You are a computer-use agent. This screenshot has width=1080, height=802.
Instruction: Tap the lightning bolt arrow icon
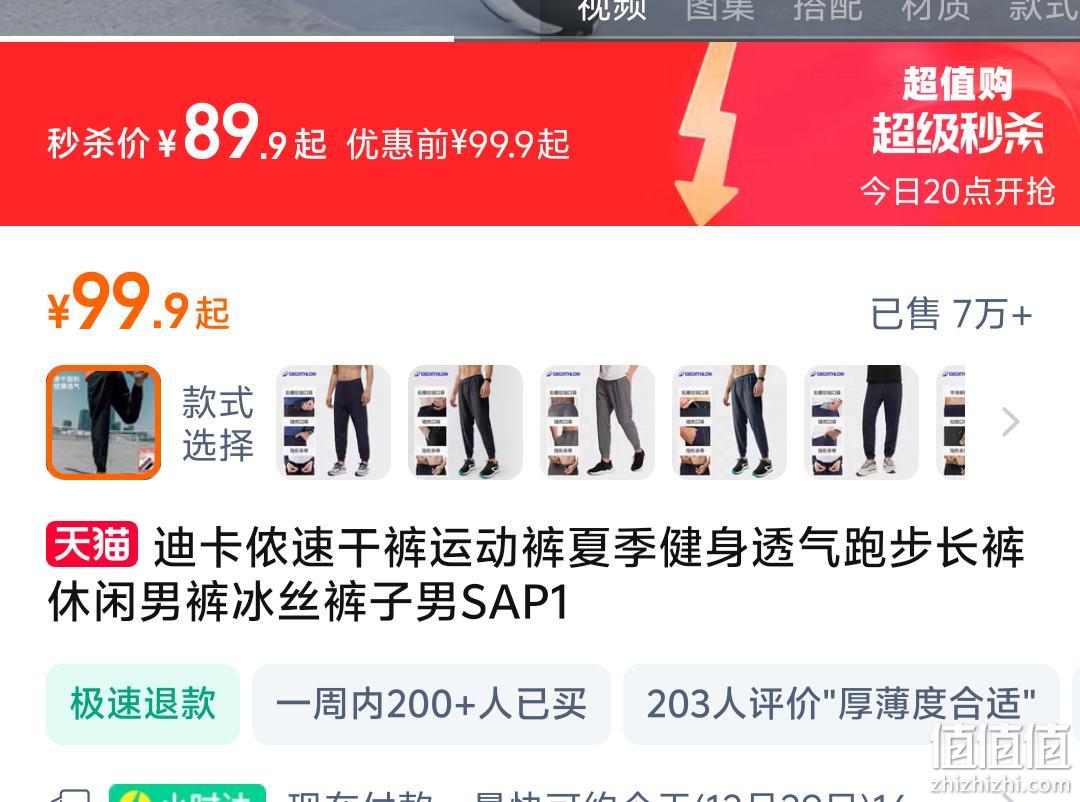tap(707, 133)
